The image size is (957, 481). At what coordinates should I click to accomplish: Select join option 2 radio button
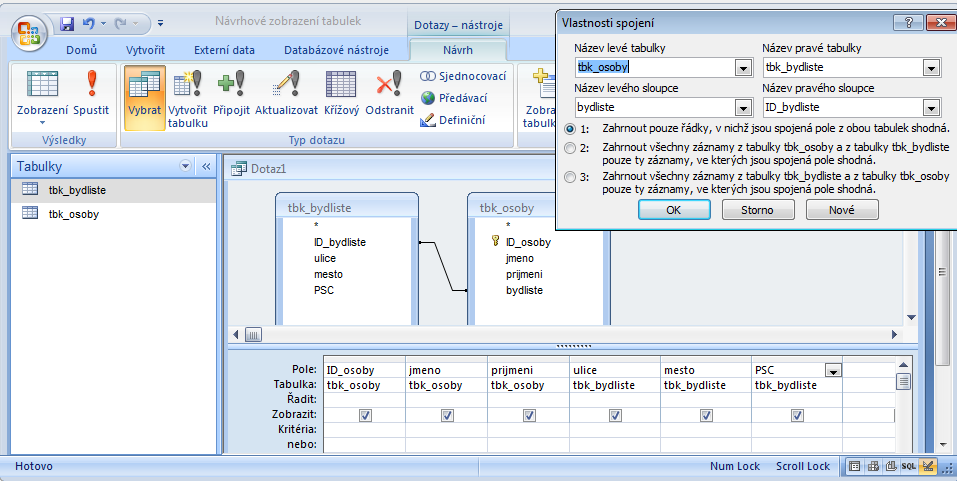point(570,148)
